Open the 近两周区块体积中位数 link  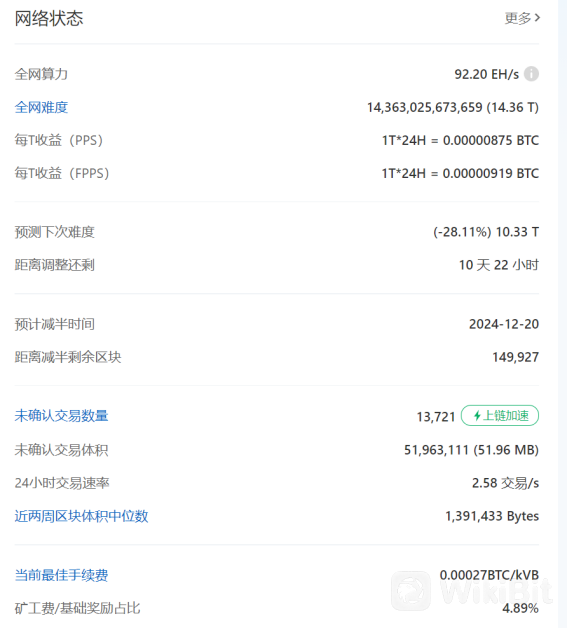pos(81,516)
